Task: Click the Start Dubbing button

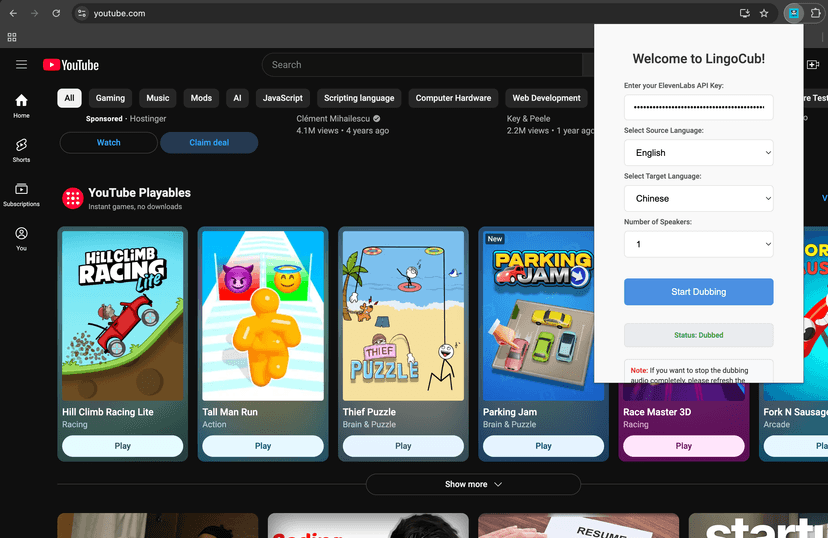Action: click(x=699, y=291)
